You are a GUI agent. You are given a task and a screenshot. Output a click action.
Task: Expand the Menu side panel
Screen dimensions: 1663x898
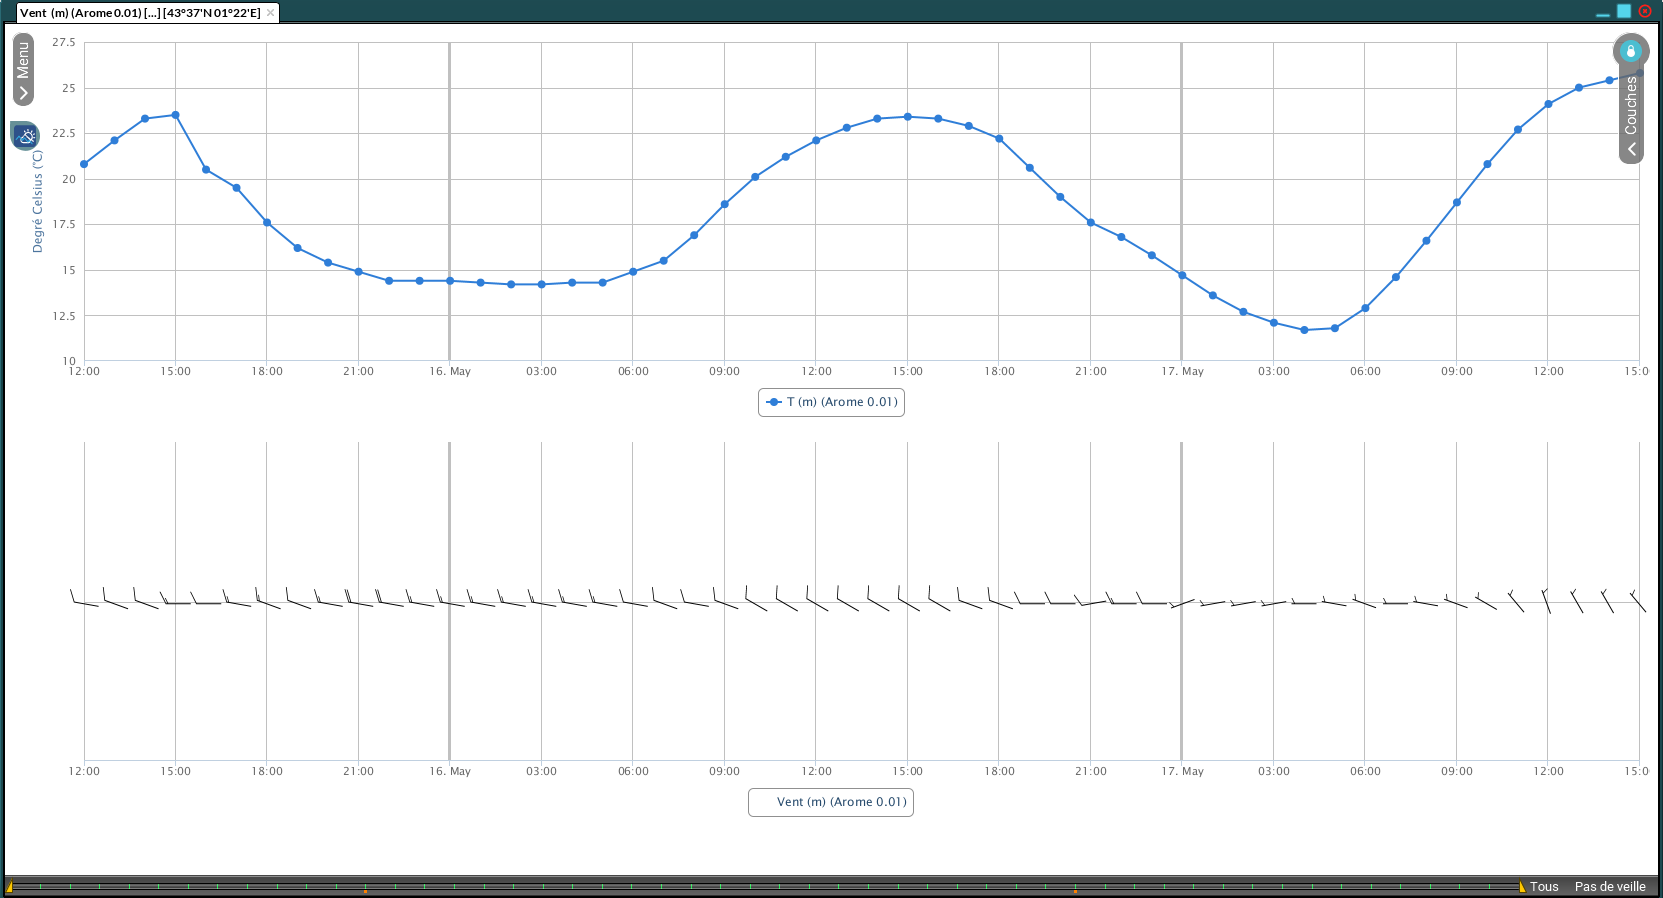(23, 69)
